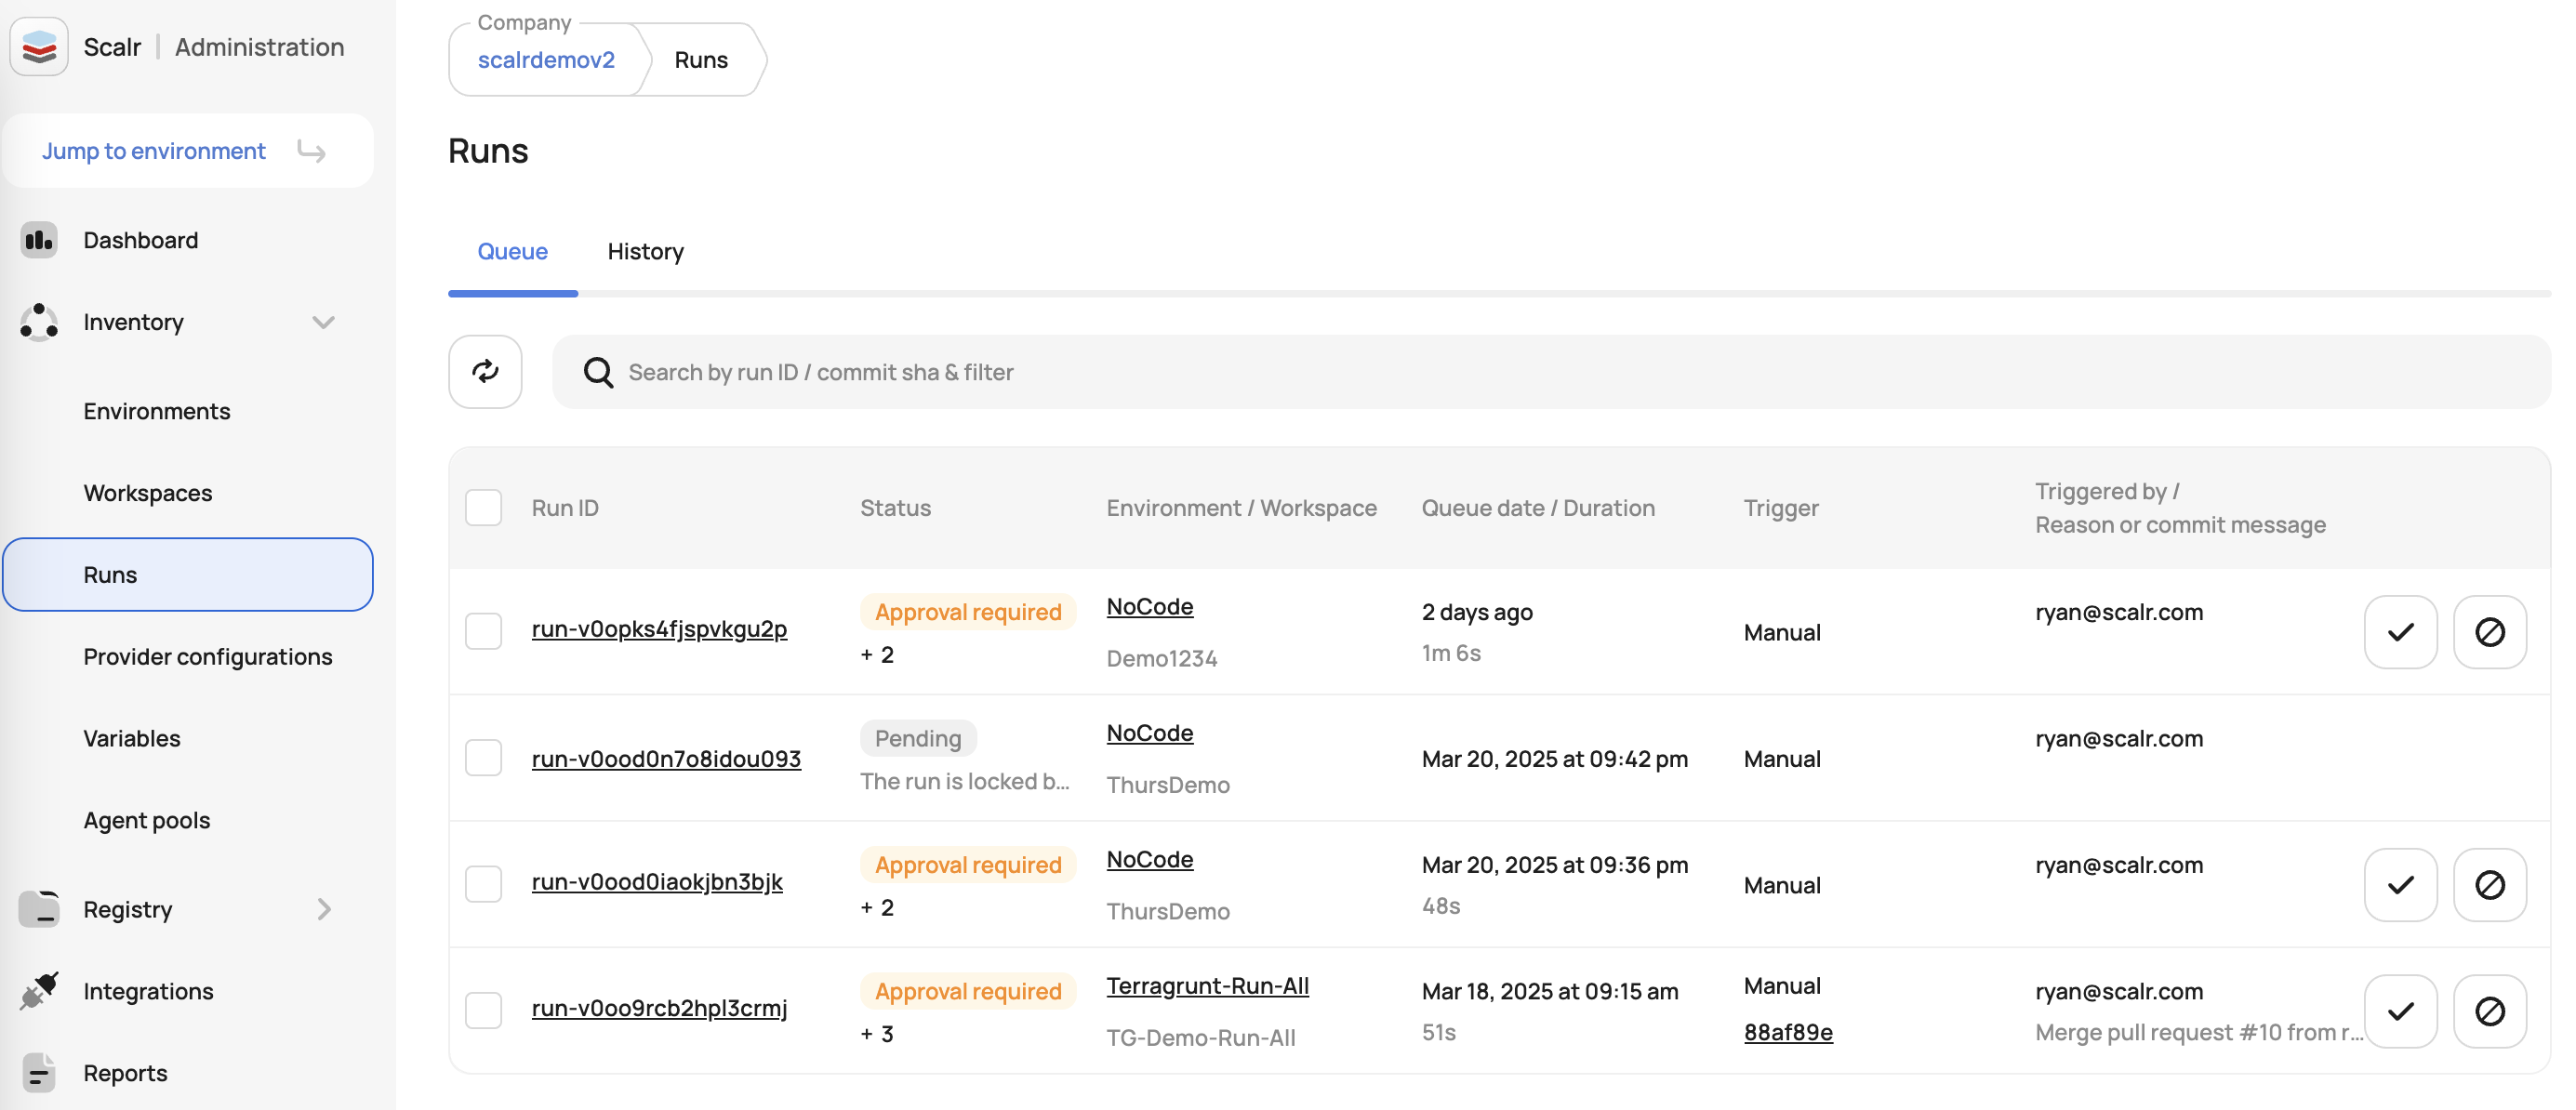Viewport: 2576px width, 1110px height.
Task: Approve the Terragrunt-Run-All run with checkmark
Action: click(x=2400, y=1011)
